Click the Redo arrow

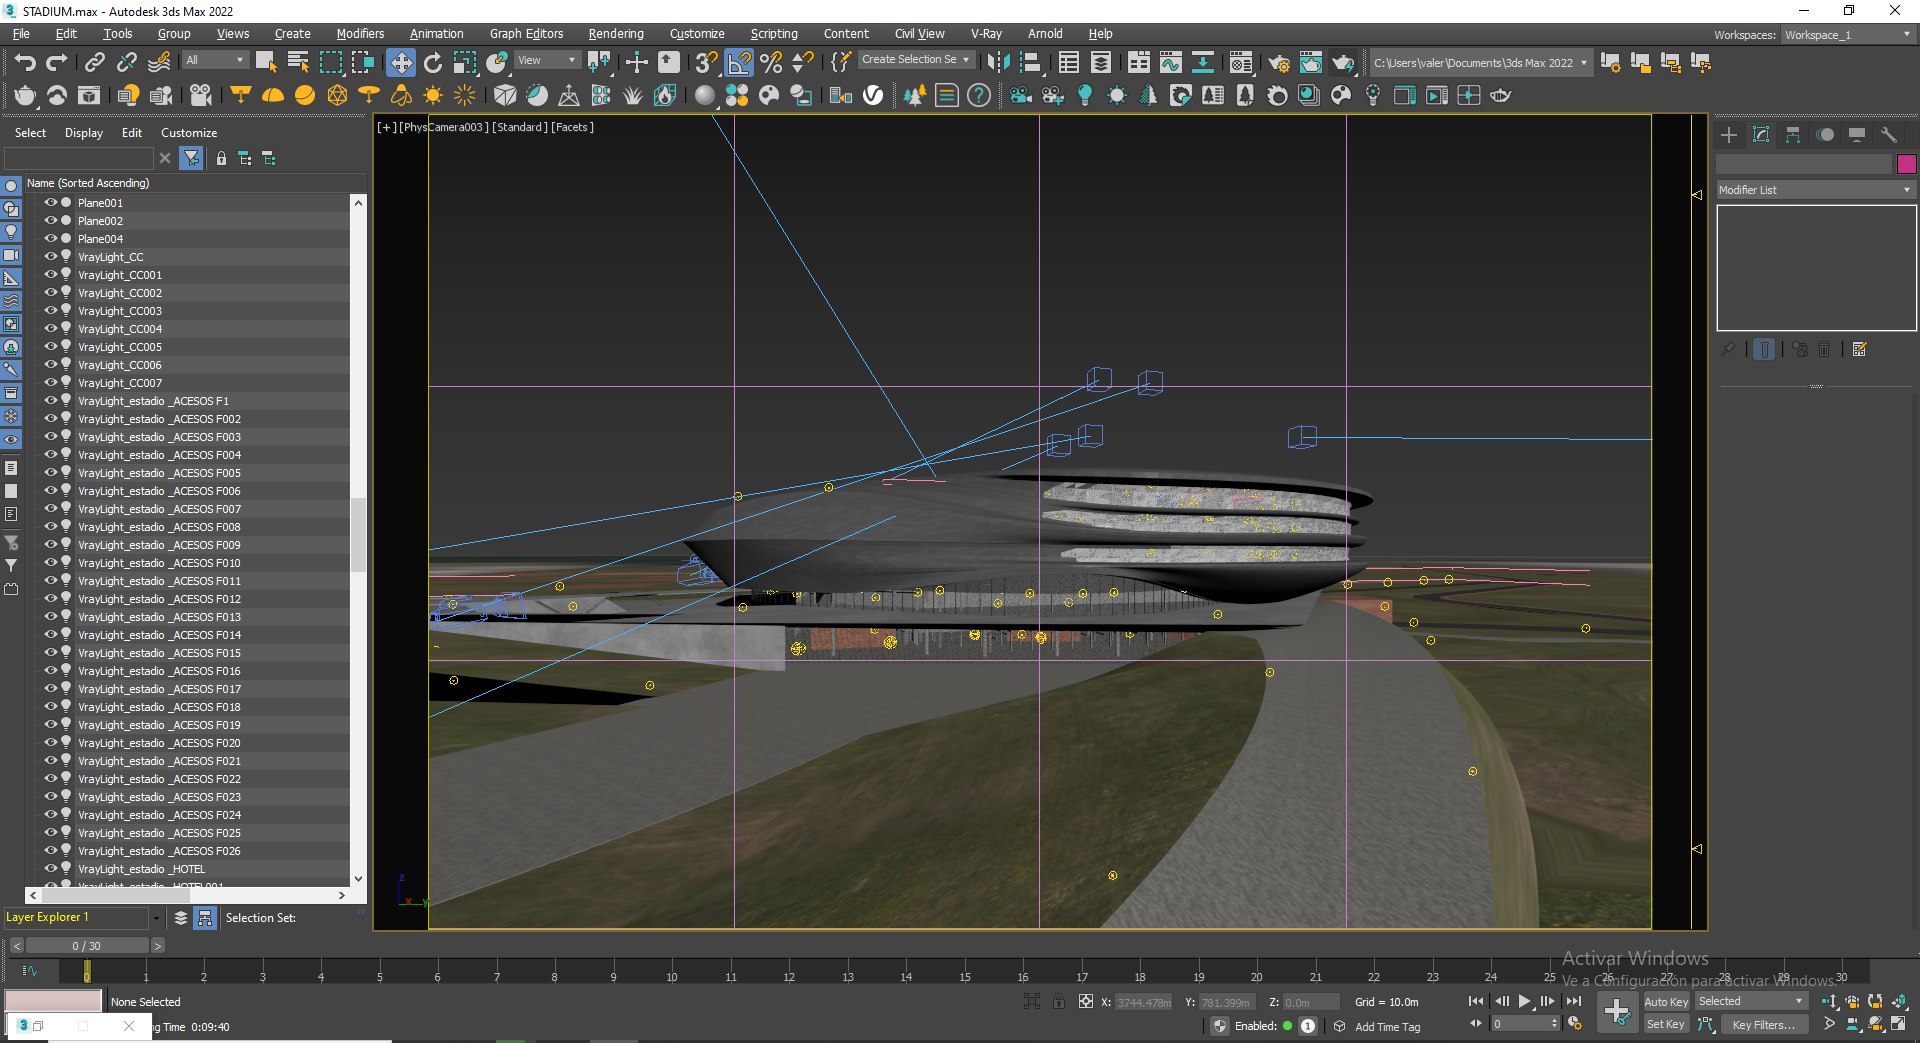pyautogui.click(x=57, y=63)
